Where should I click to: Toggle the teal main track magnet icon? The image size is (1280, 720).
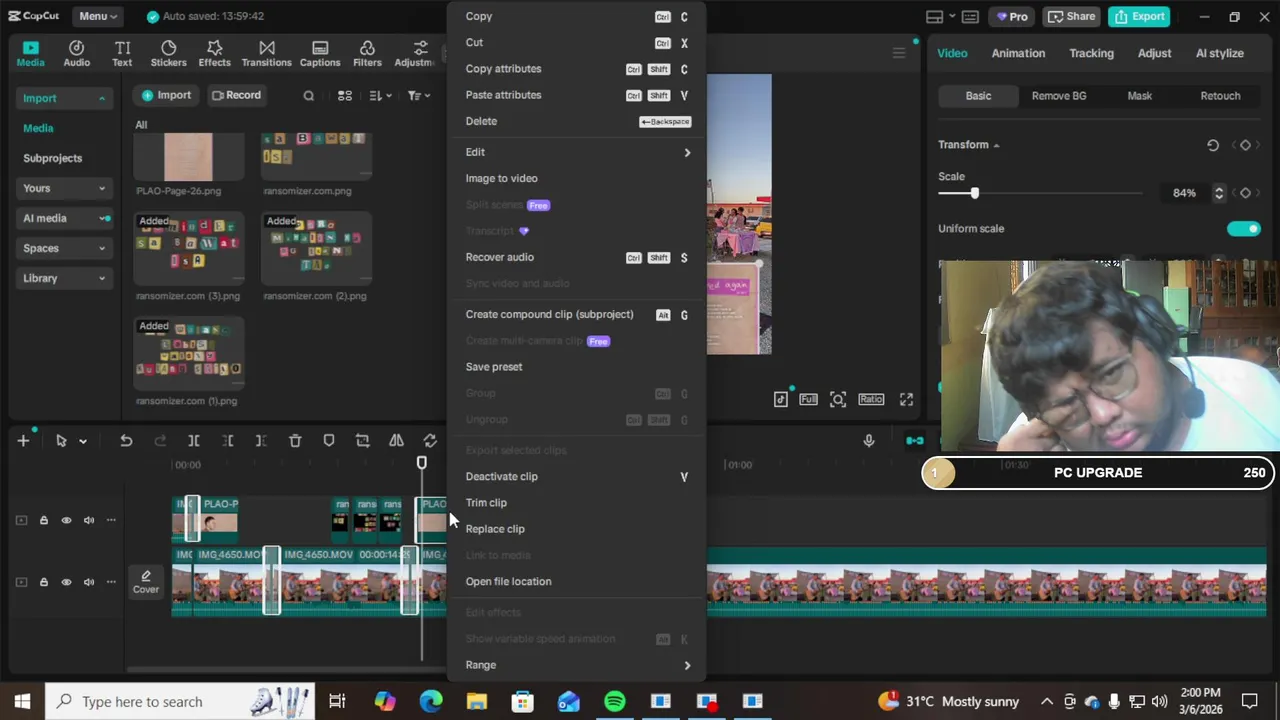(915, 441)
